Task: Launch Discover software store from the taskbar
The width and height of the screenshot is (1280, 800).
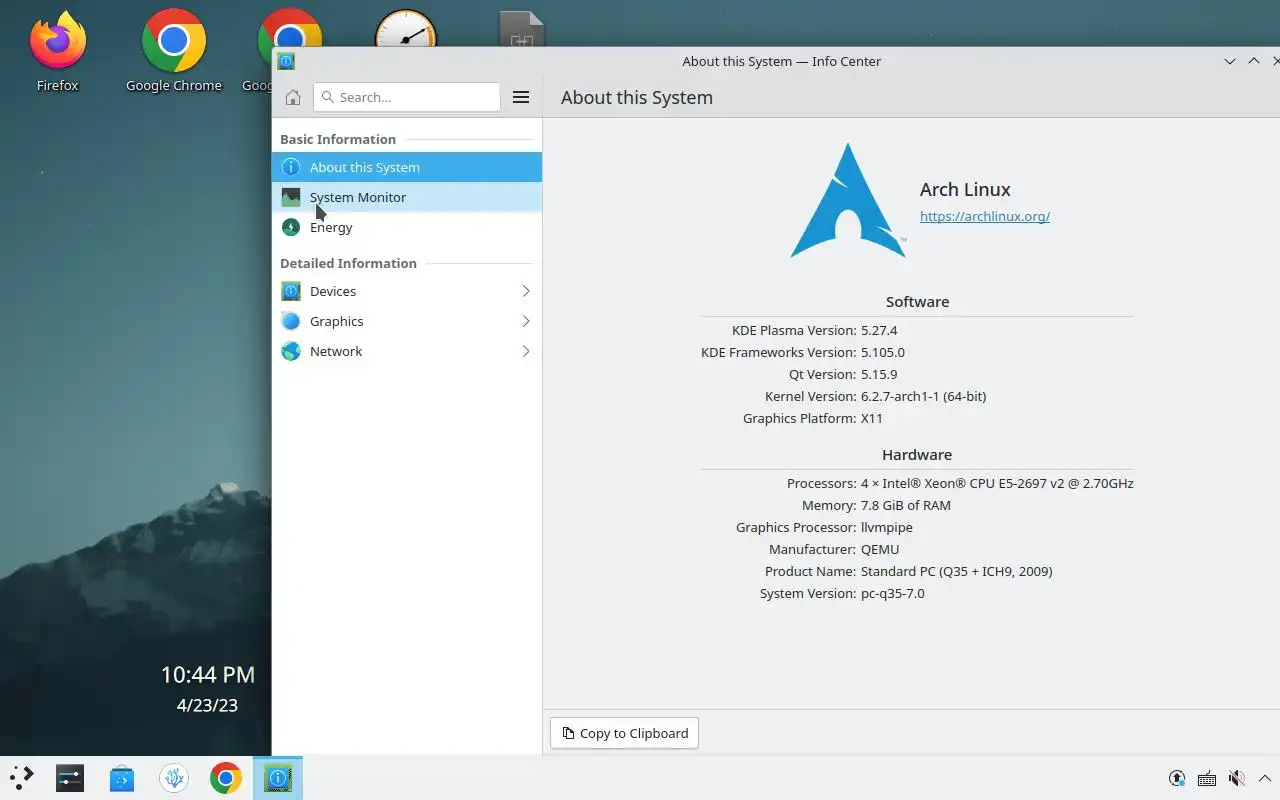Action: coord(122,778)
